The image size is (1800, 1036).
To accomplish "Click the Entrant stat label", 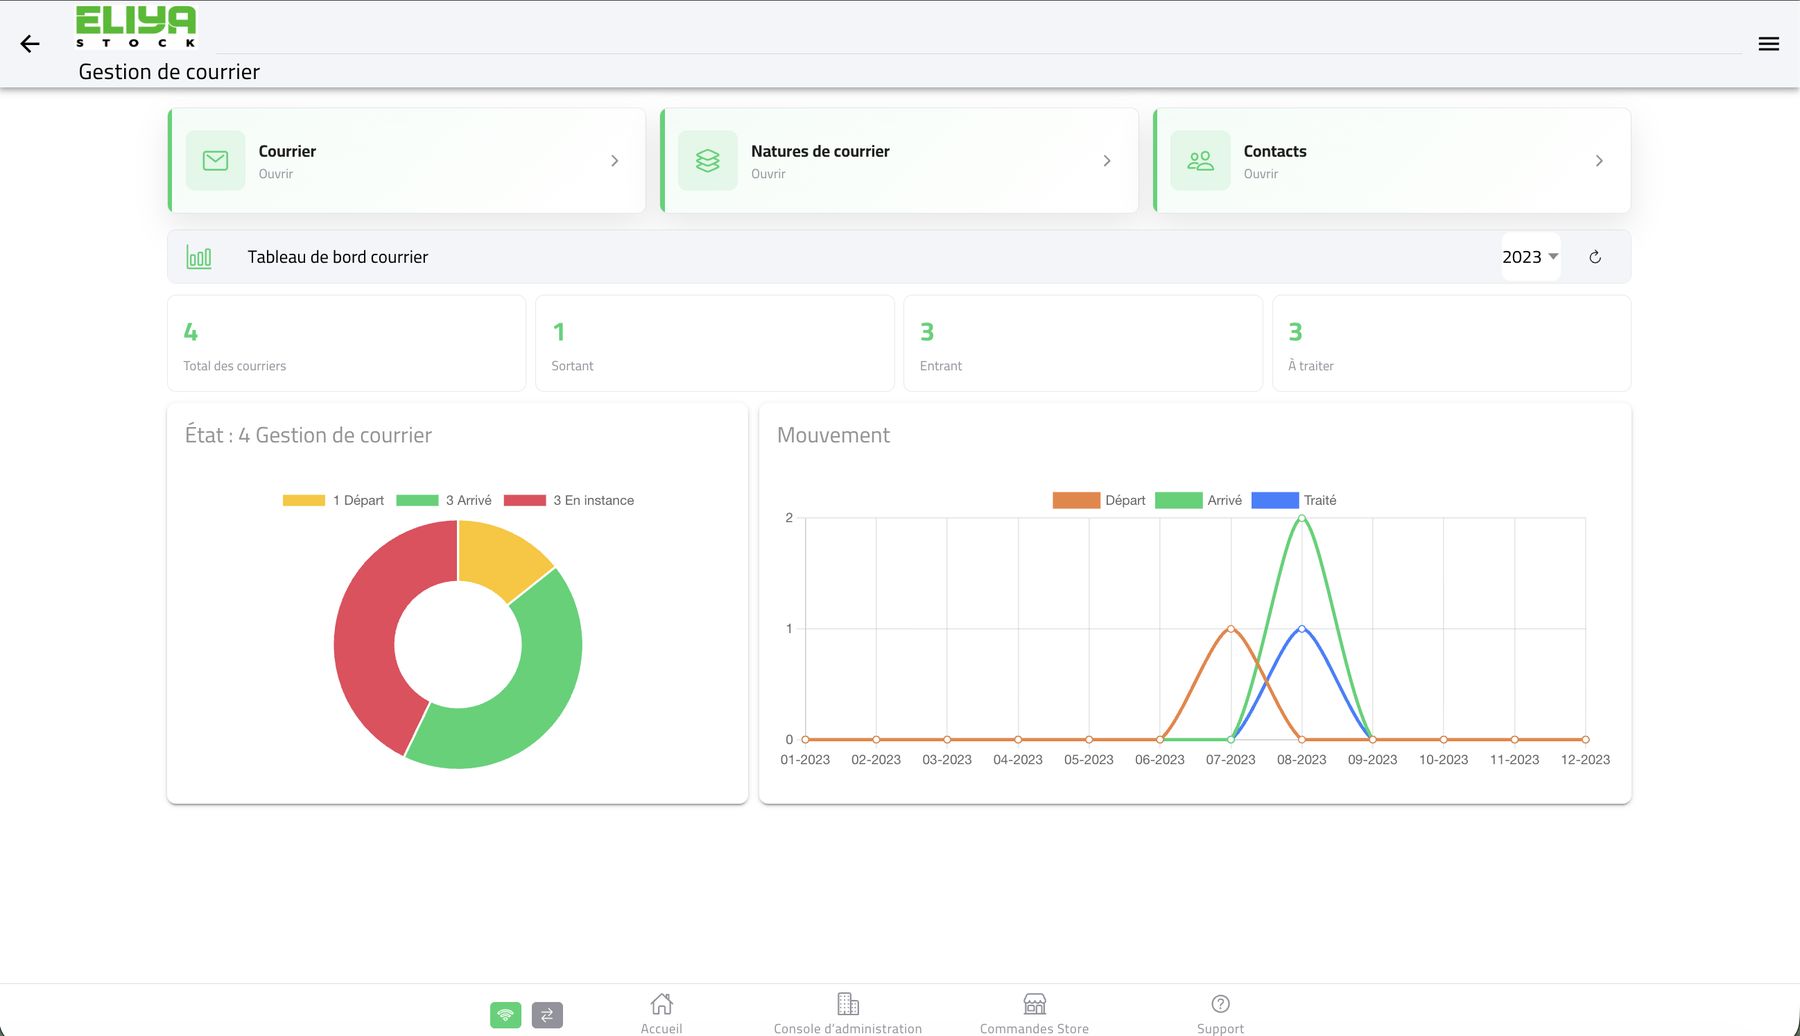I will point(941,366).
